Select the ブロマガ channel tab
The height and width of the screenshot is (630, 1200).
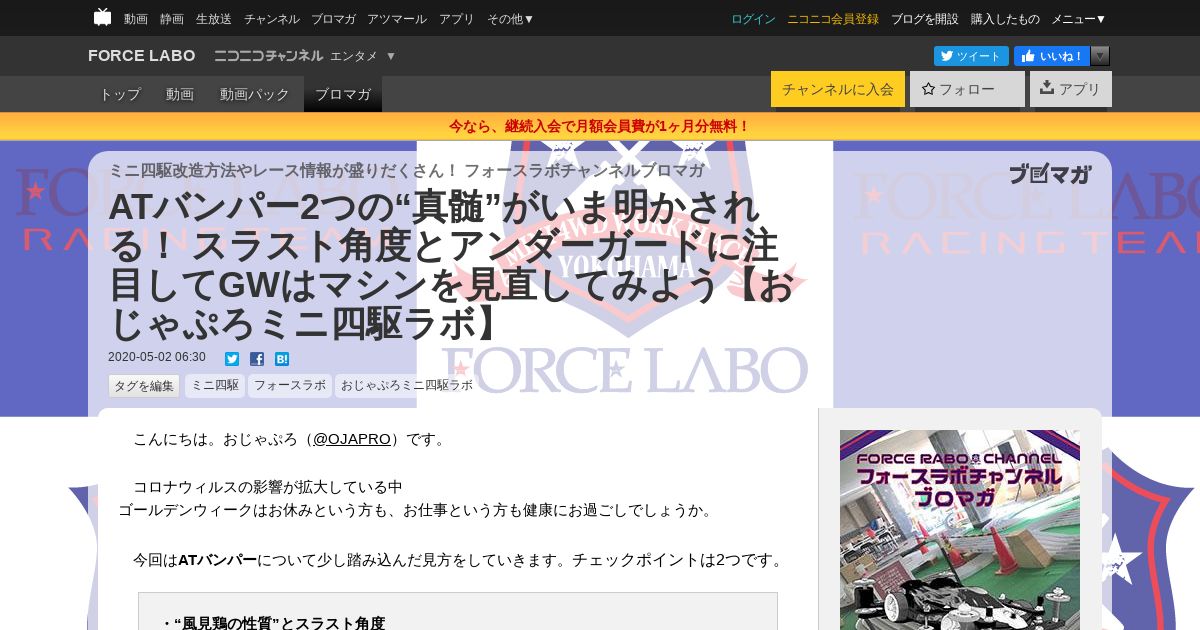[343, 94]
